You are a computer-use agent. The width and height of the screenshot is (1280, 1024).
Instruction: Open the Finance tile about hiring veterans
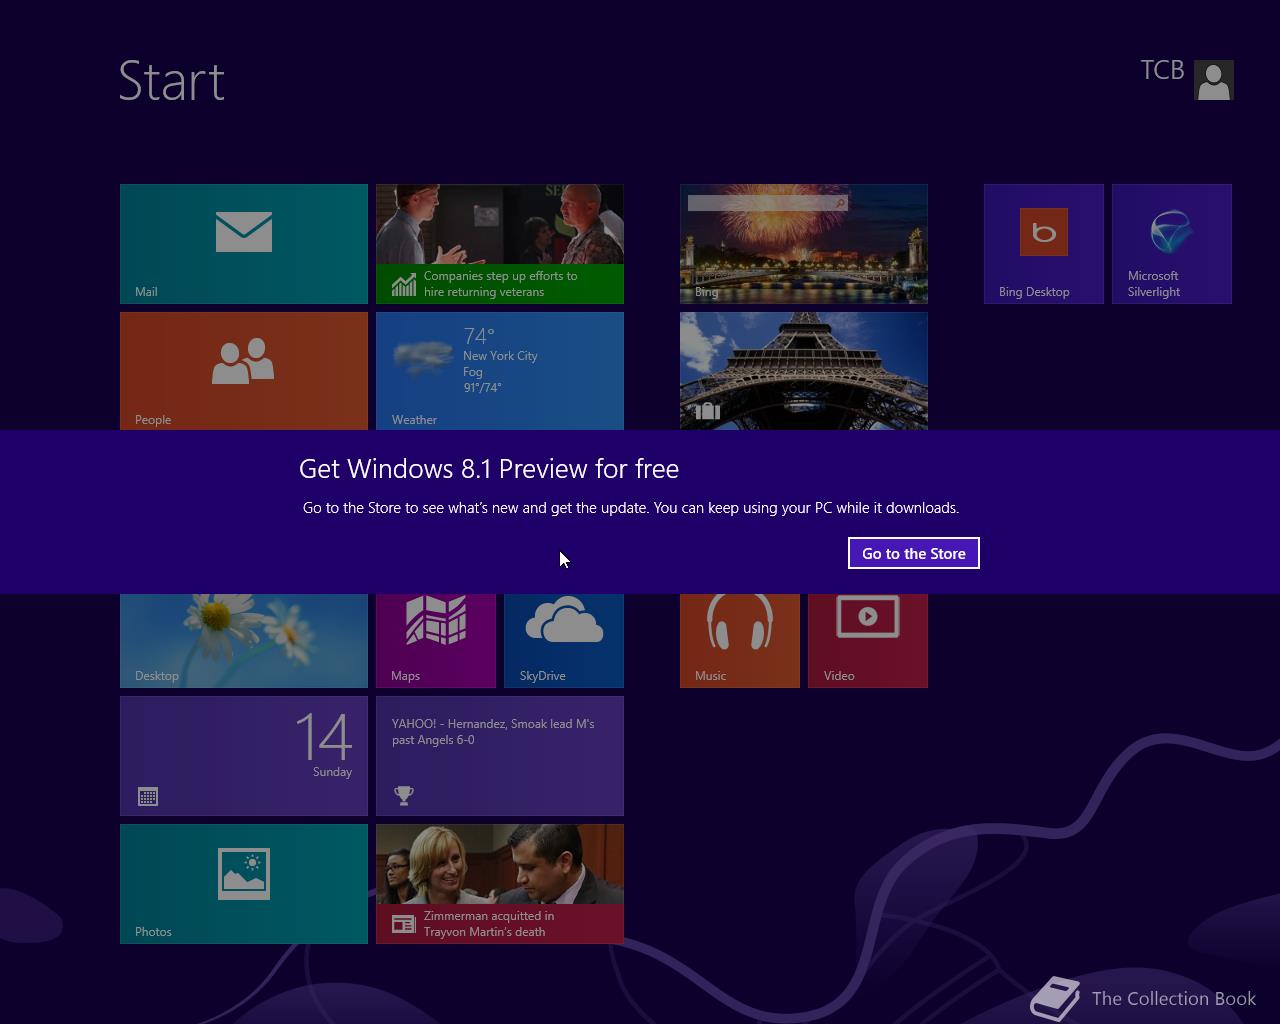[x=500, y=244]
